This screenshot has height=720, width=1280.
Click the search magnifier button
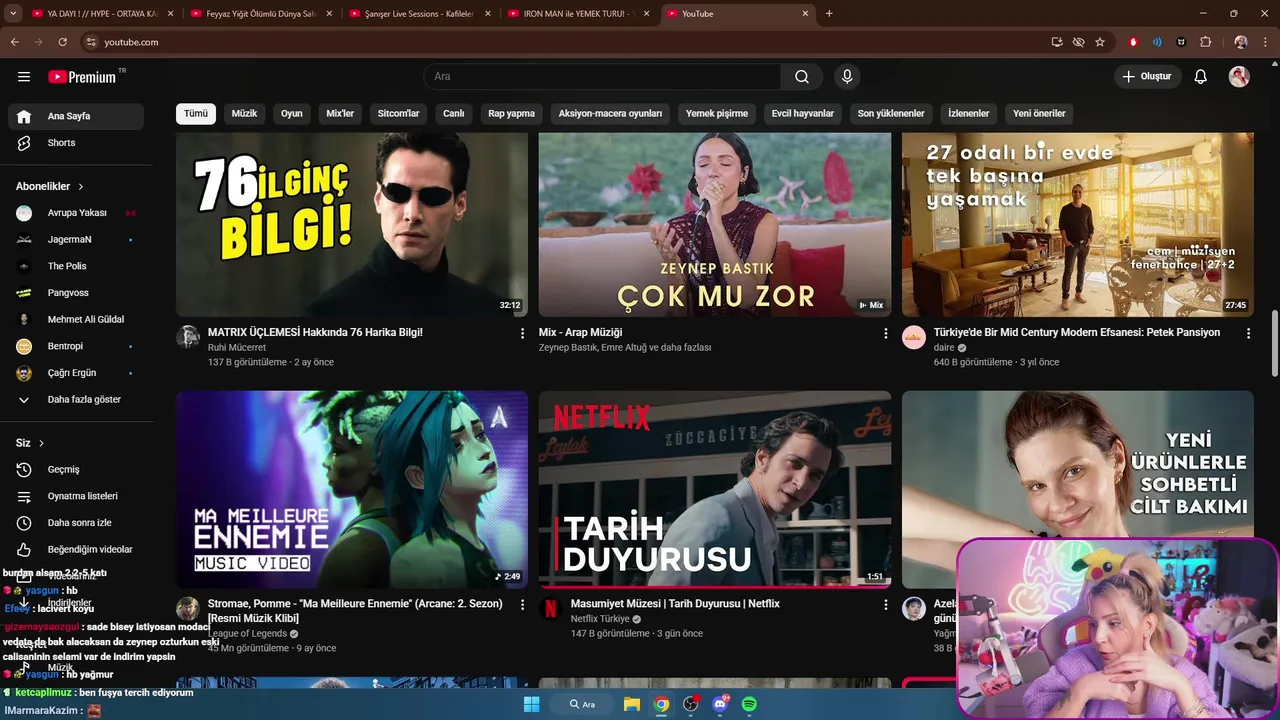click(802, 77)
